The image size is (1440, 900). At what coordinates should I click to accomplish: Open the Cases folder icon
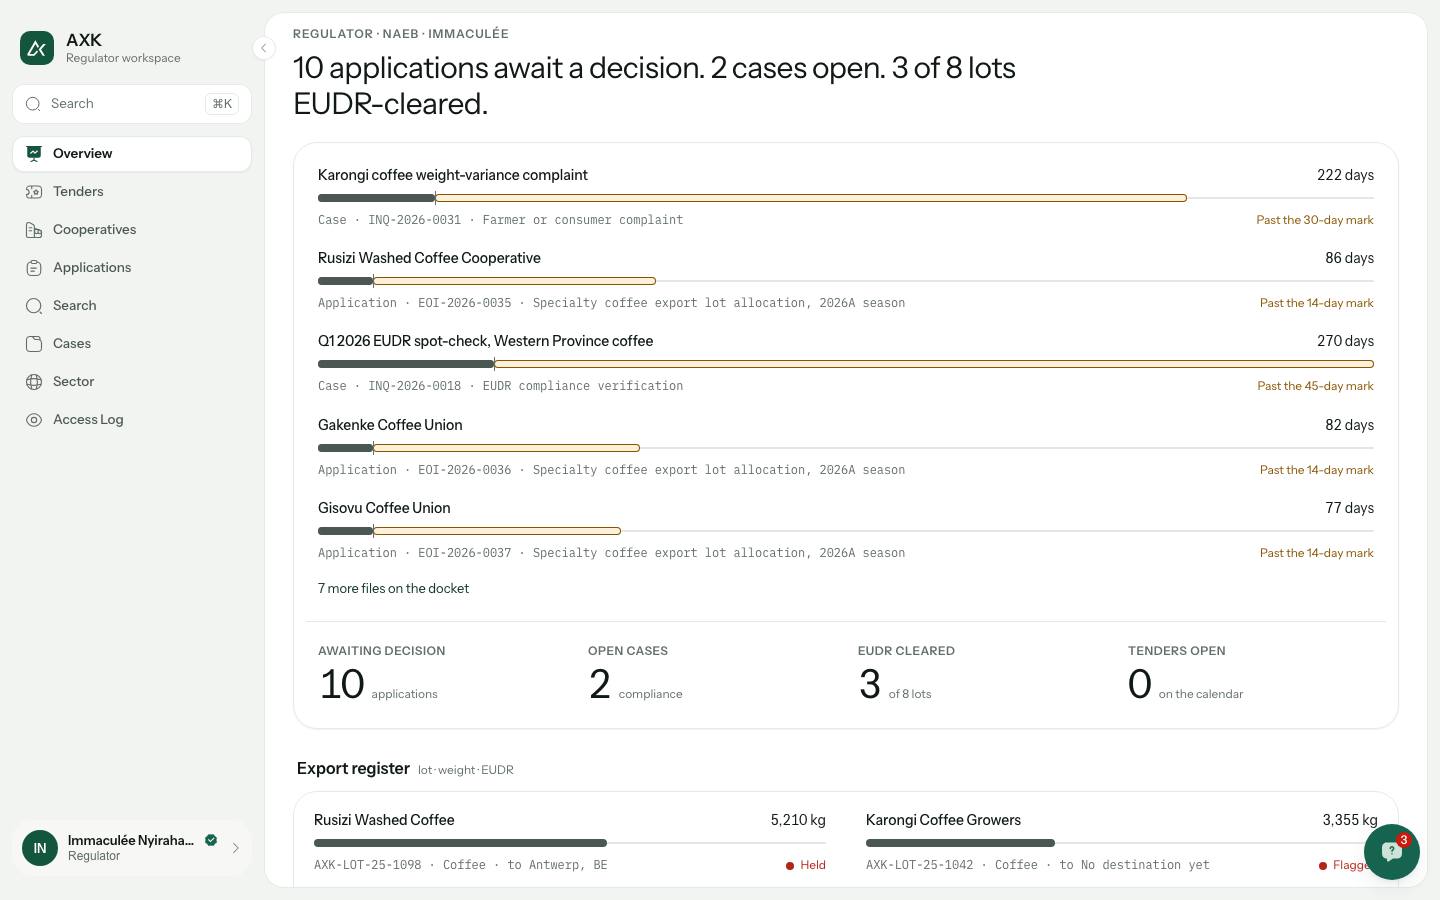pyautogui.click(x=34, y=344)
